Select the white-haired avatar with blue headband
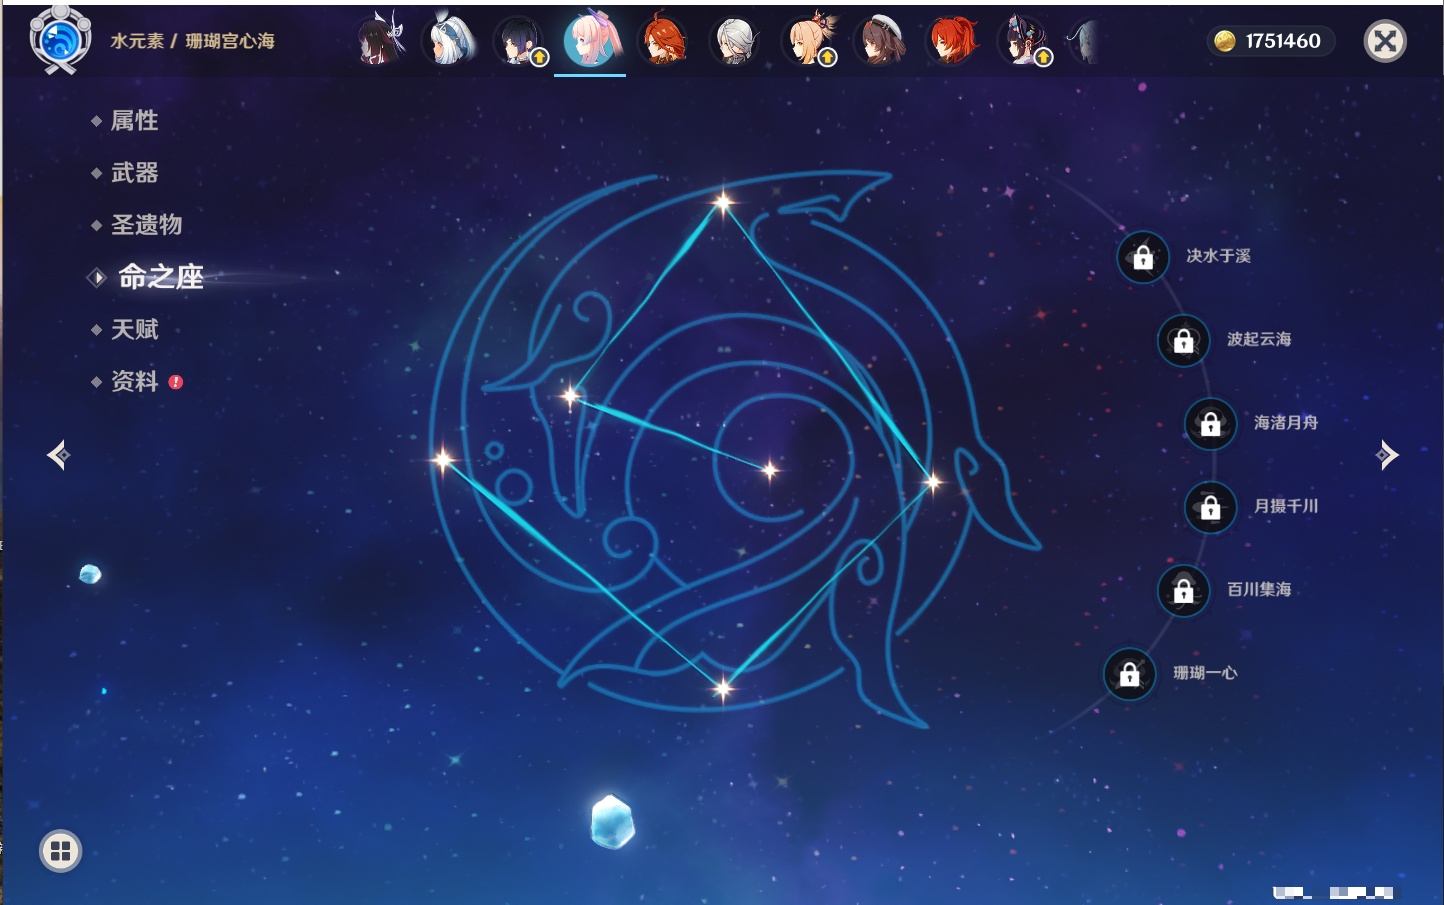Screen dimensions: 1444x905 pos(449,40)
